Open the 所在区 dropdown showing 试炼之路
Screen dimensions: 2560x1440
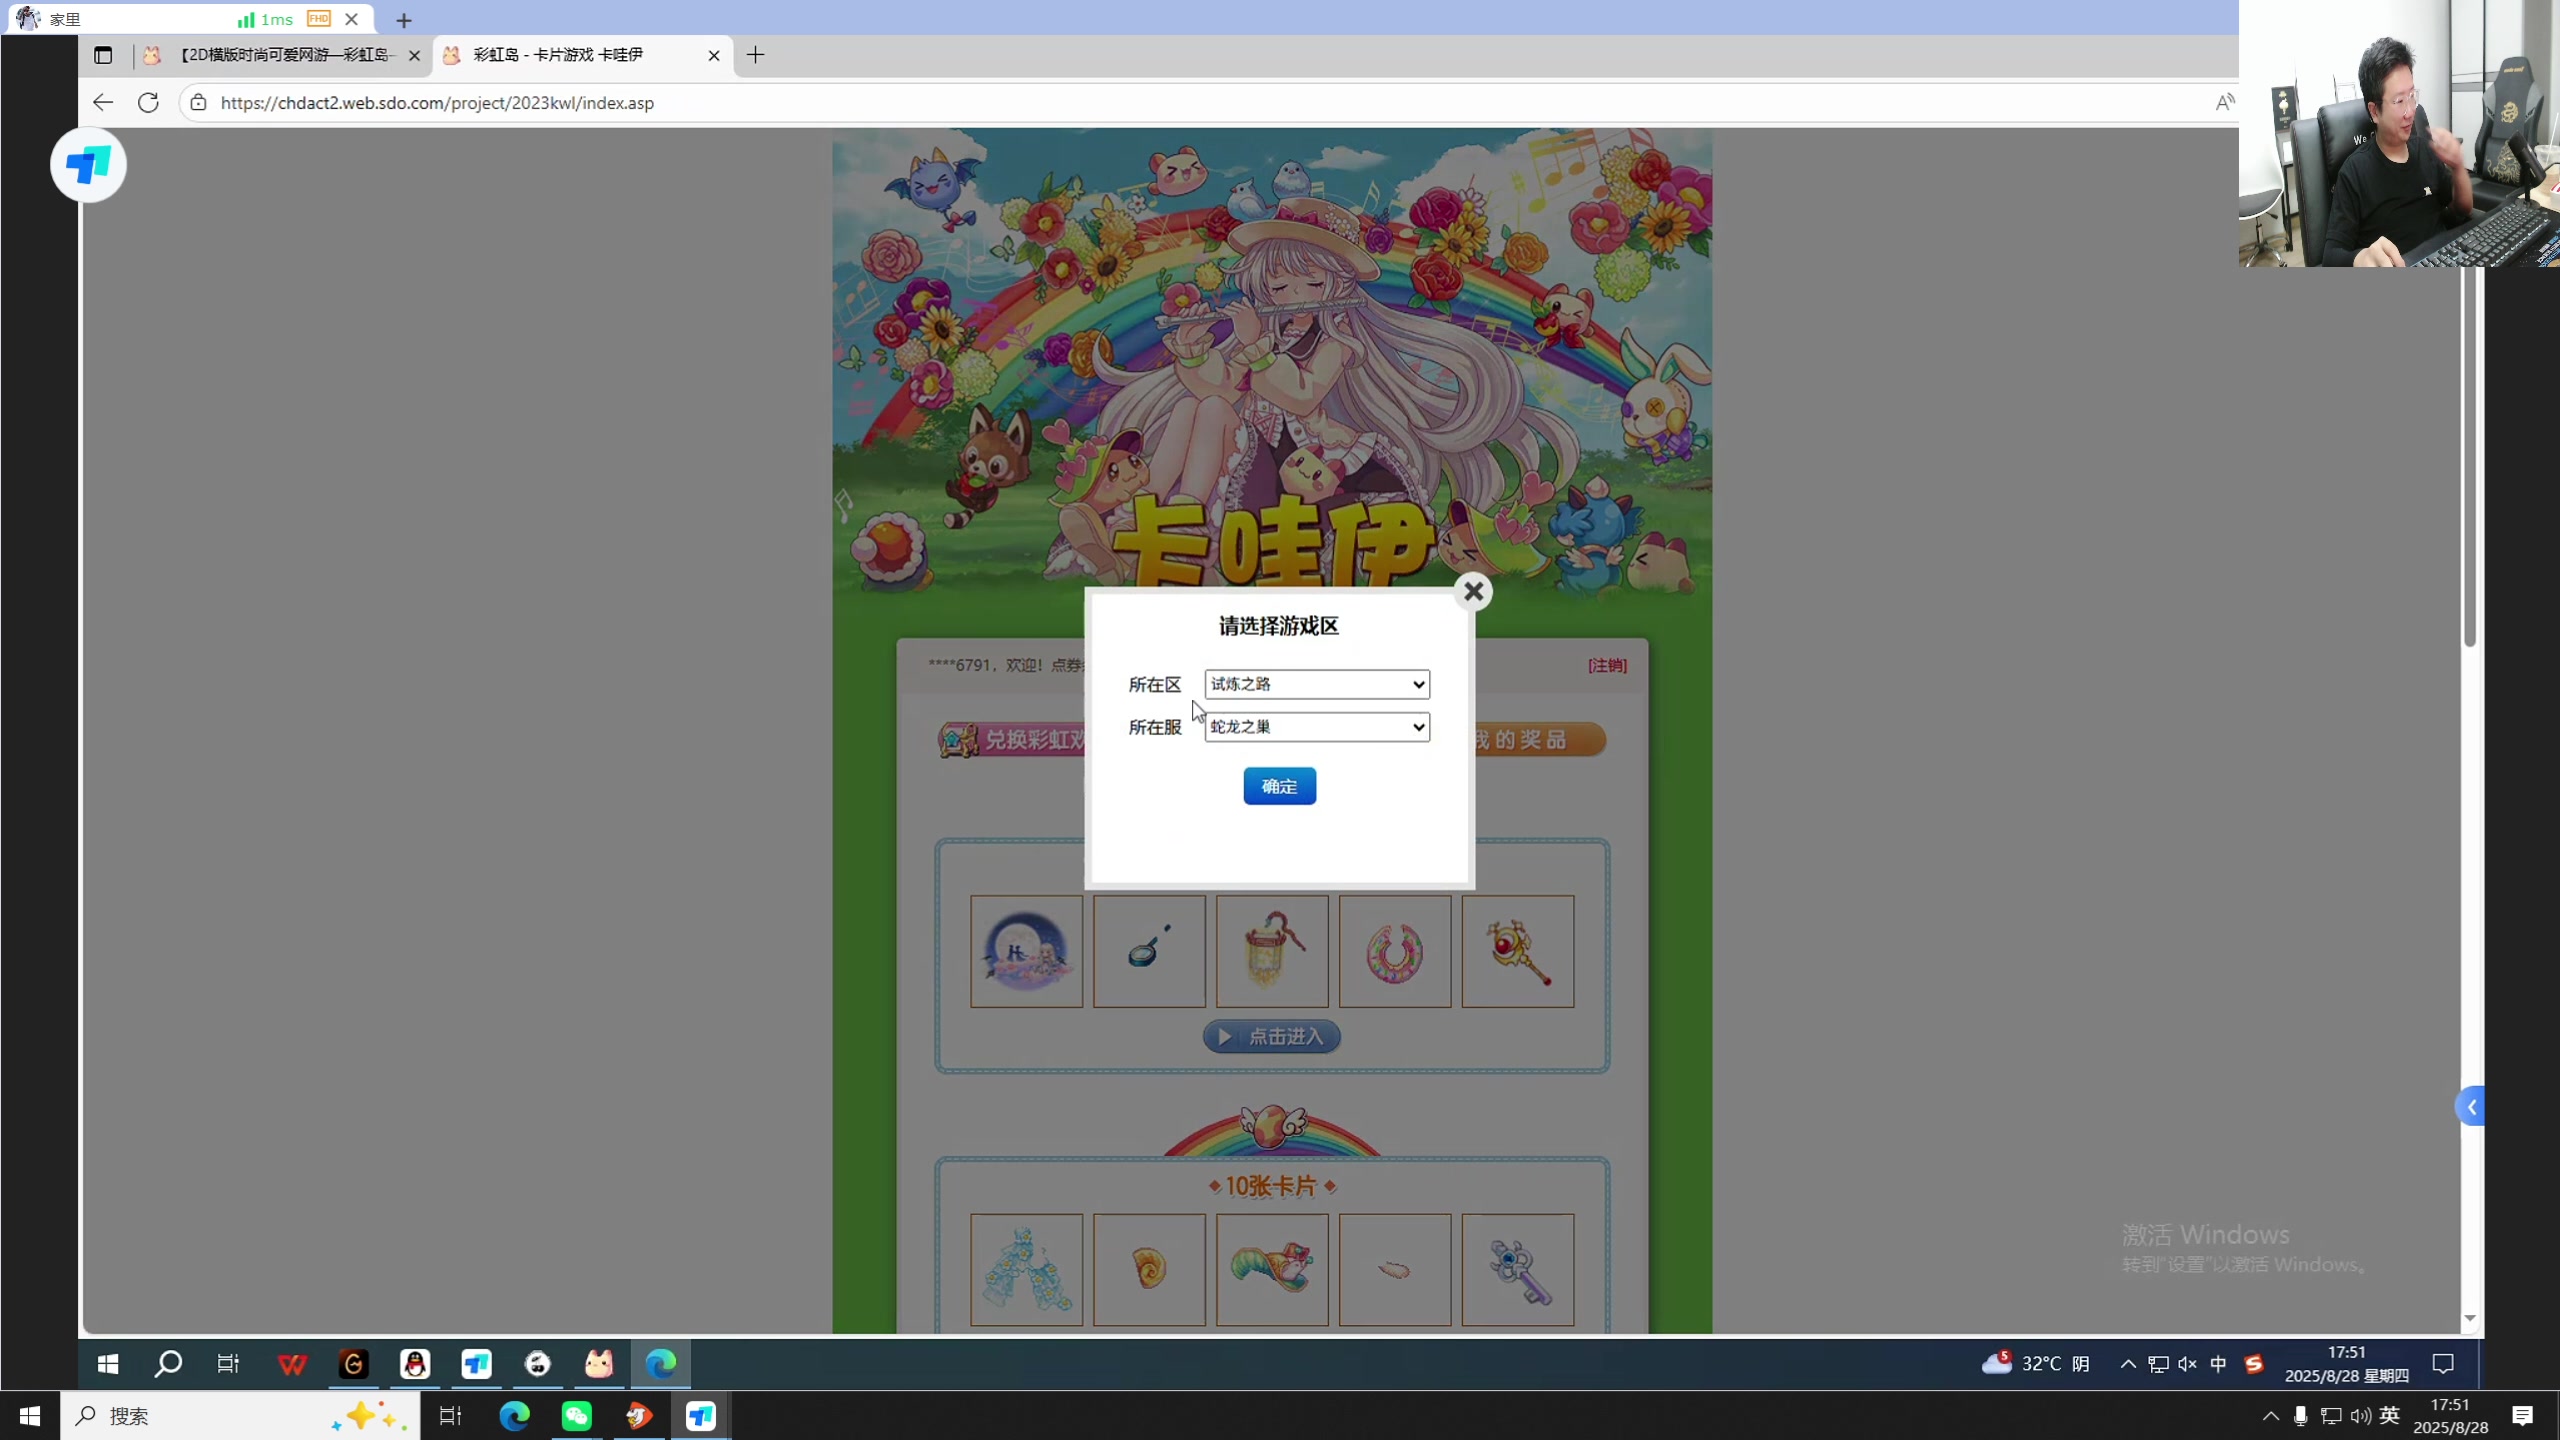click(1317, 684)
